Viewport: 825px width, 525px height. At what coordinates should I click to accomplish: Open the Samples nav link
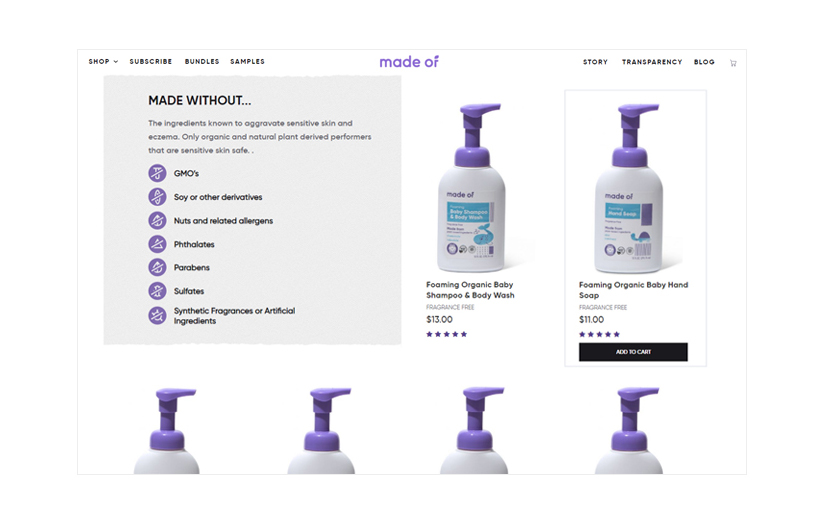point(247,62)
